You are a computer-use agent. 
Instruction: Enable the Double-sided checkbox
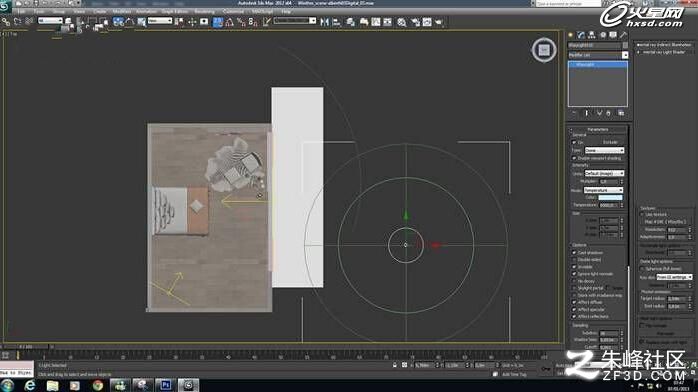coord(574,259)
